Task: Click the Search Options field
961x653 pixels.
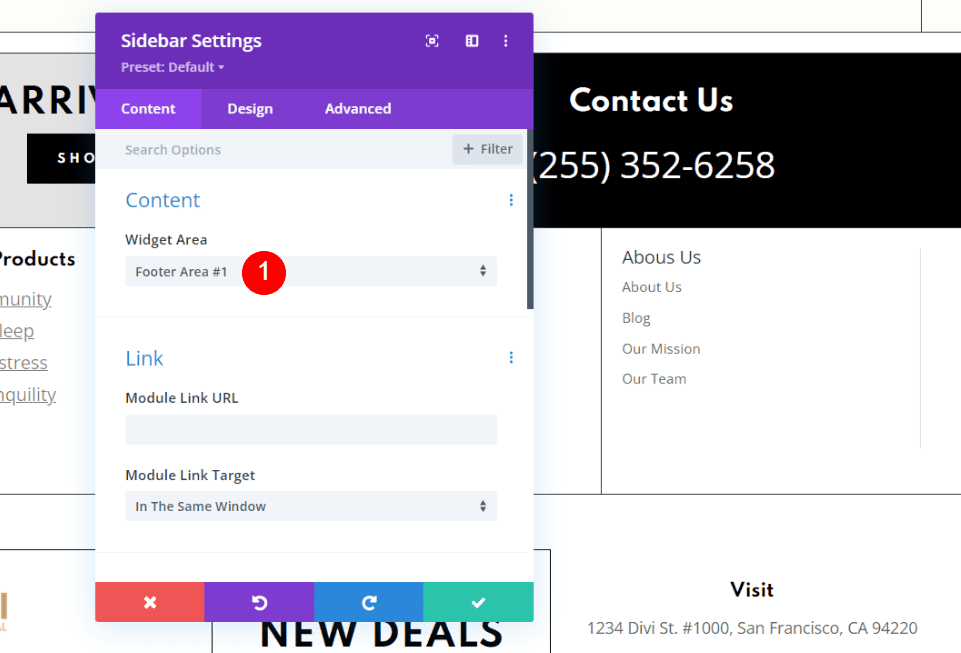Action: (x=250, y=148)
